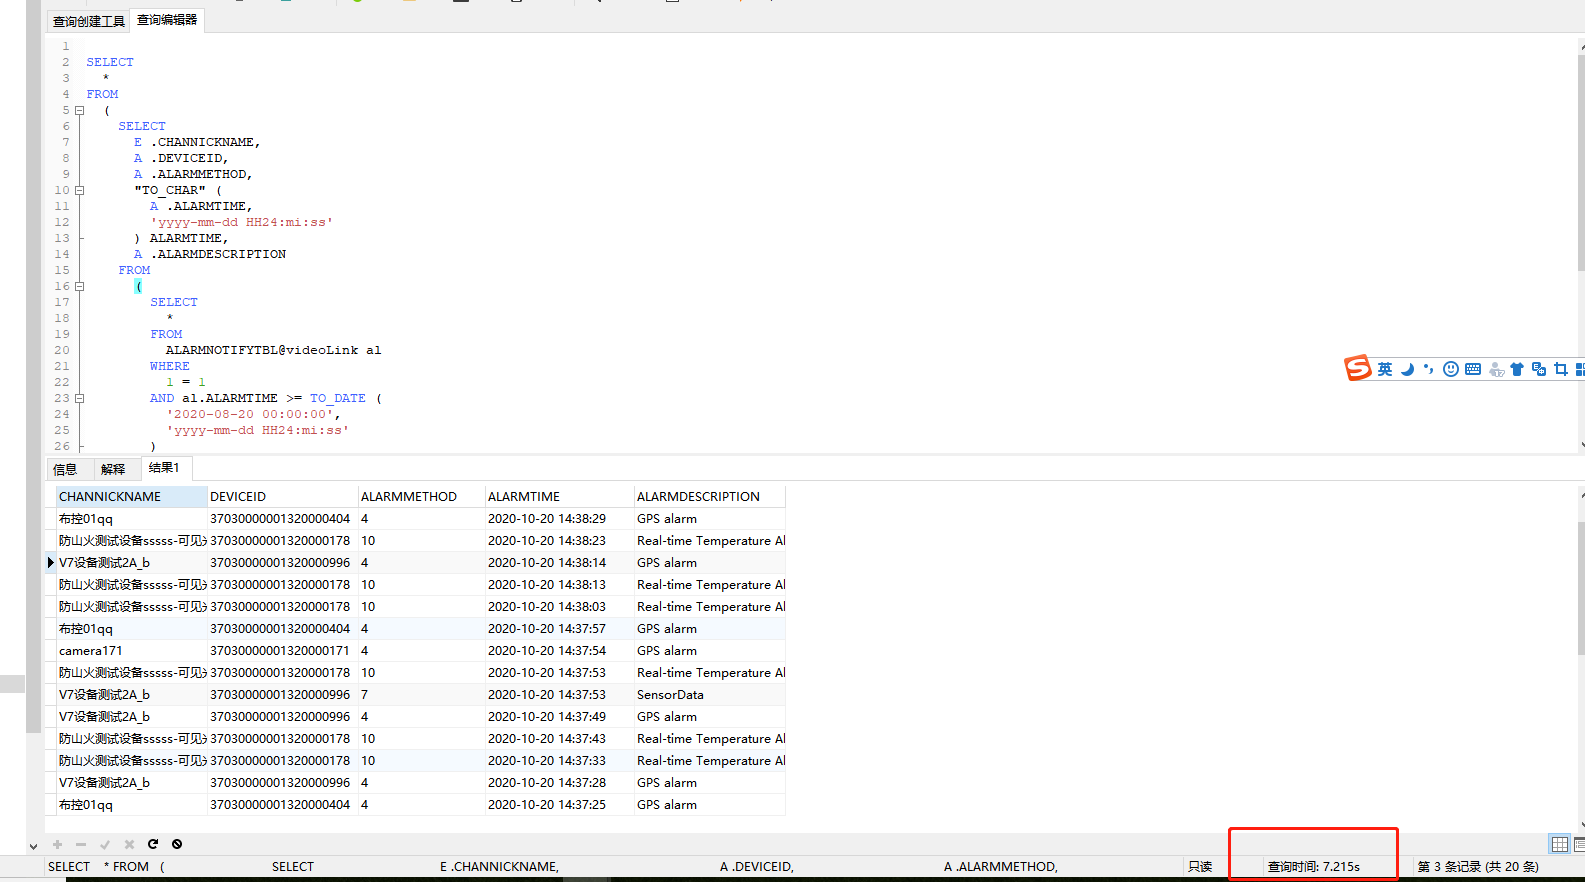Image resolution: width=1585 pixels, height=882 pixels.
Task: Select the SensorData description cell
Action: 710,695
